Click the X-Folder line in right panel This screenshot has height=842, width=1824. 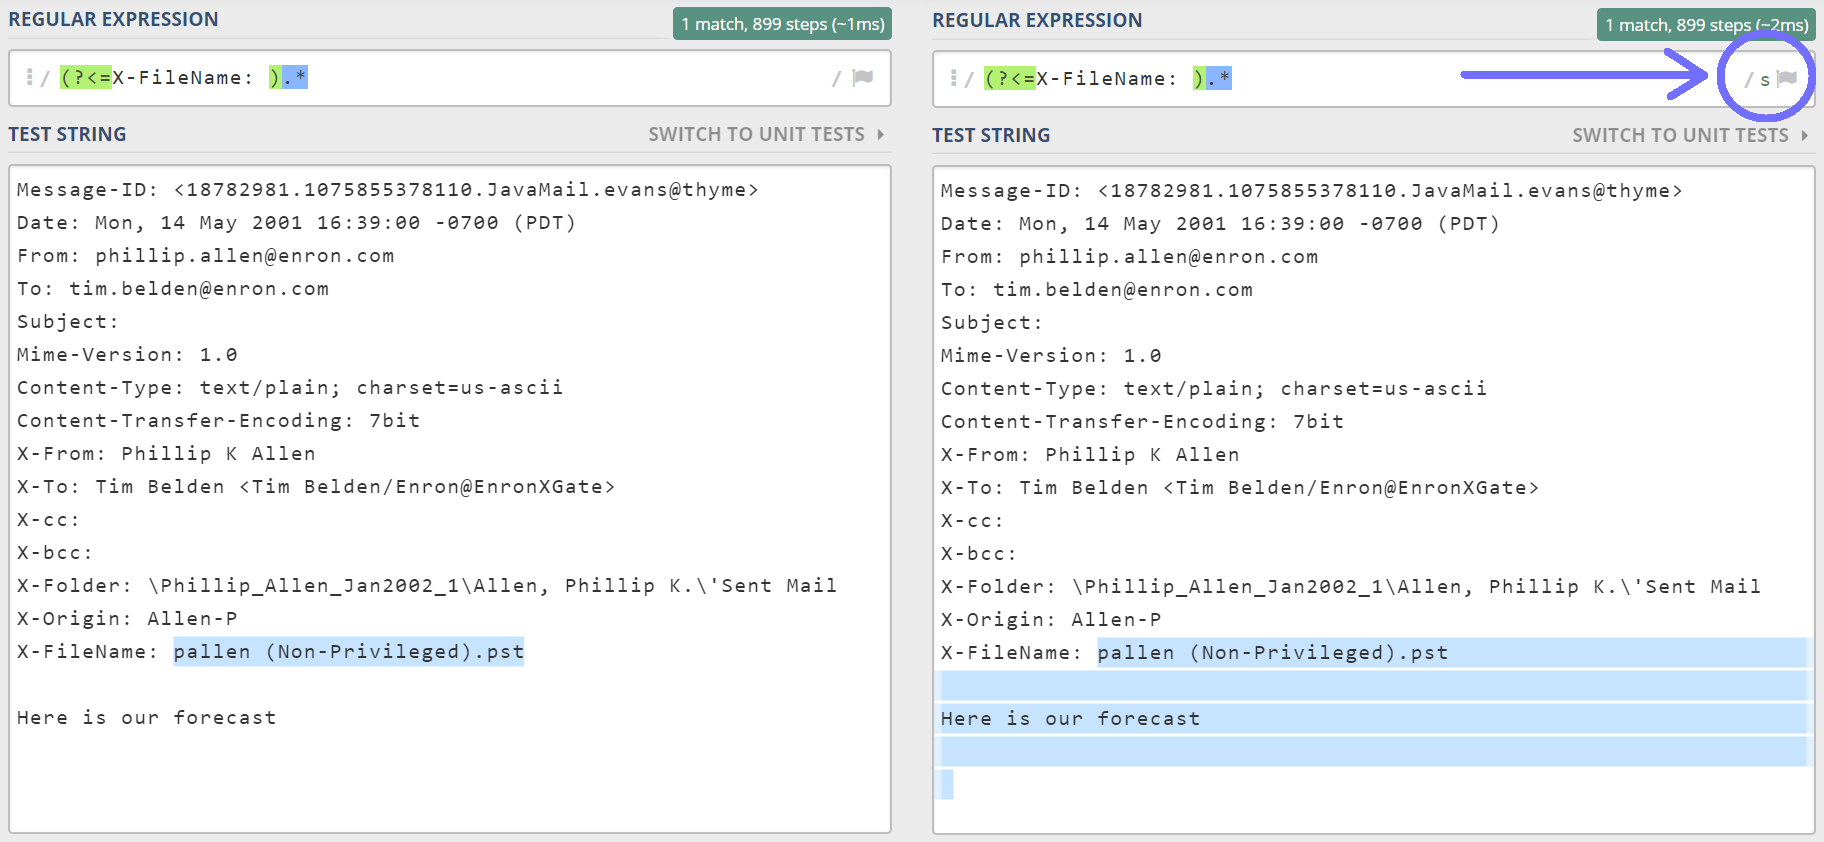pyautogui.click(x=1351, y=586)
